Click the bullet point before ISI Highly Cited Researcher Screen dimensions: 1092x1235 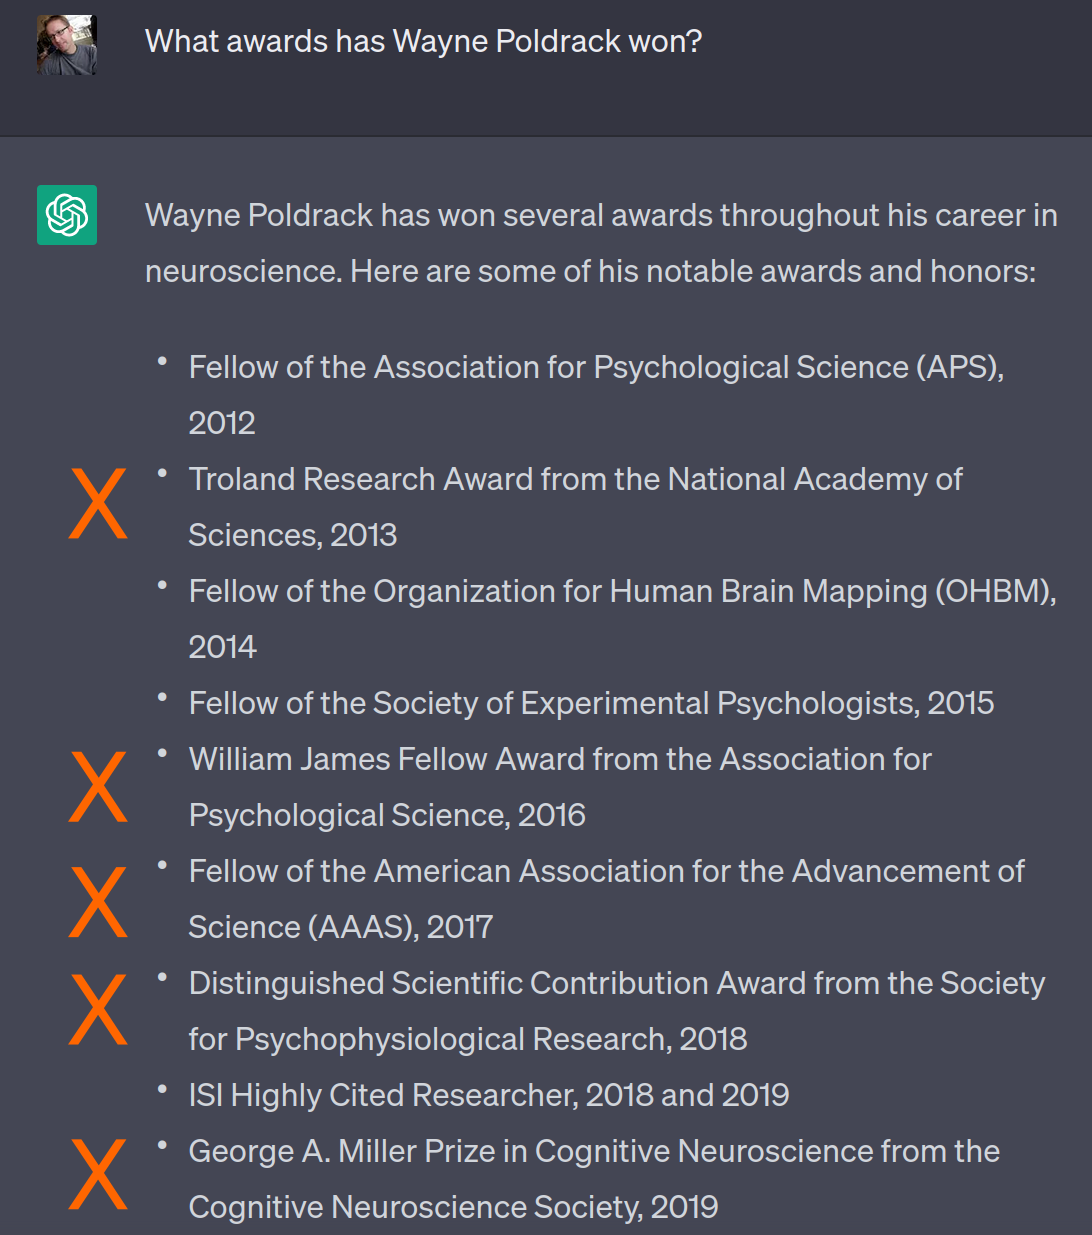point(162,1089)
